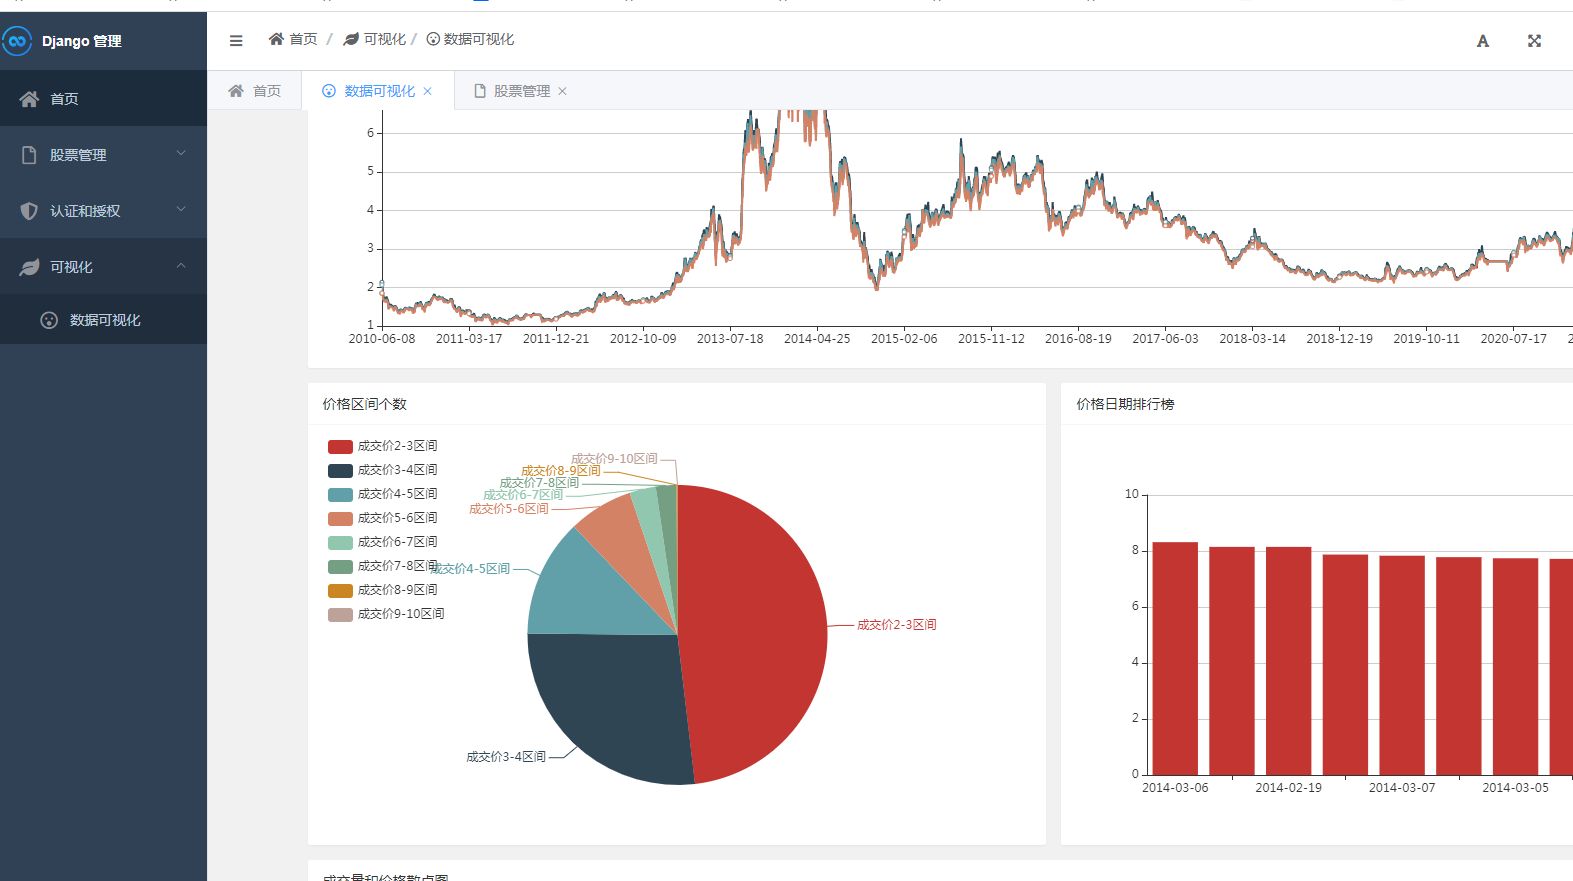1573x881 pixels.
Task: Click the Django infinity logo
Action: point(17,41)
